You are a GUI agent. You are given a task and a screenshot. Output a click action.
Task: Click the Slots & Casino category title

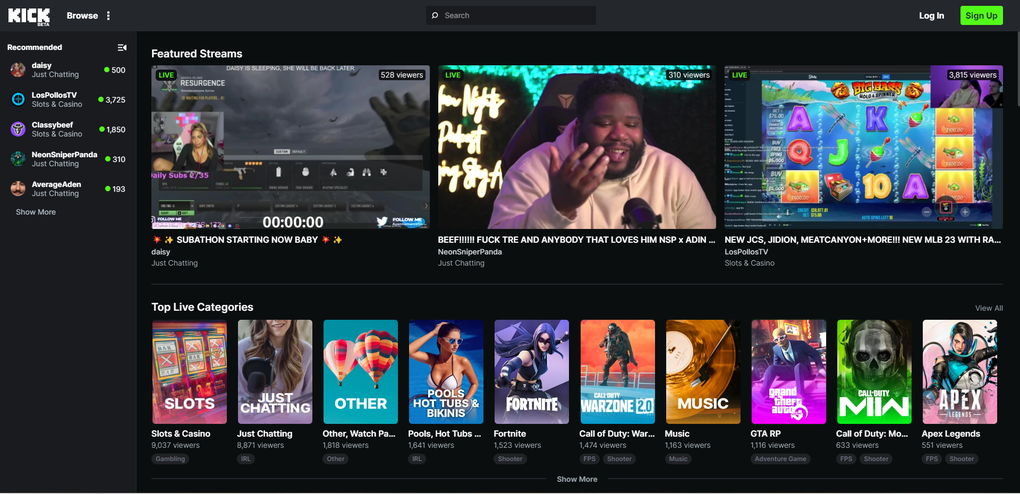point(181,433)
